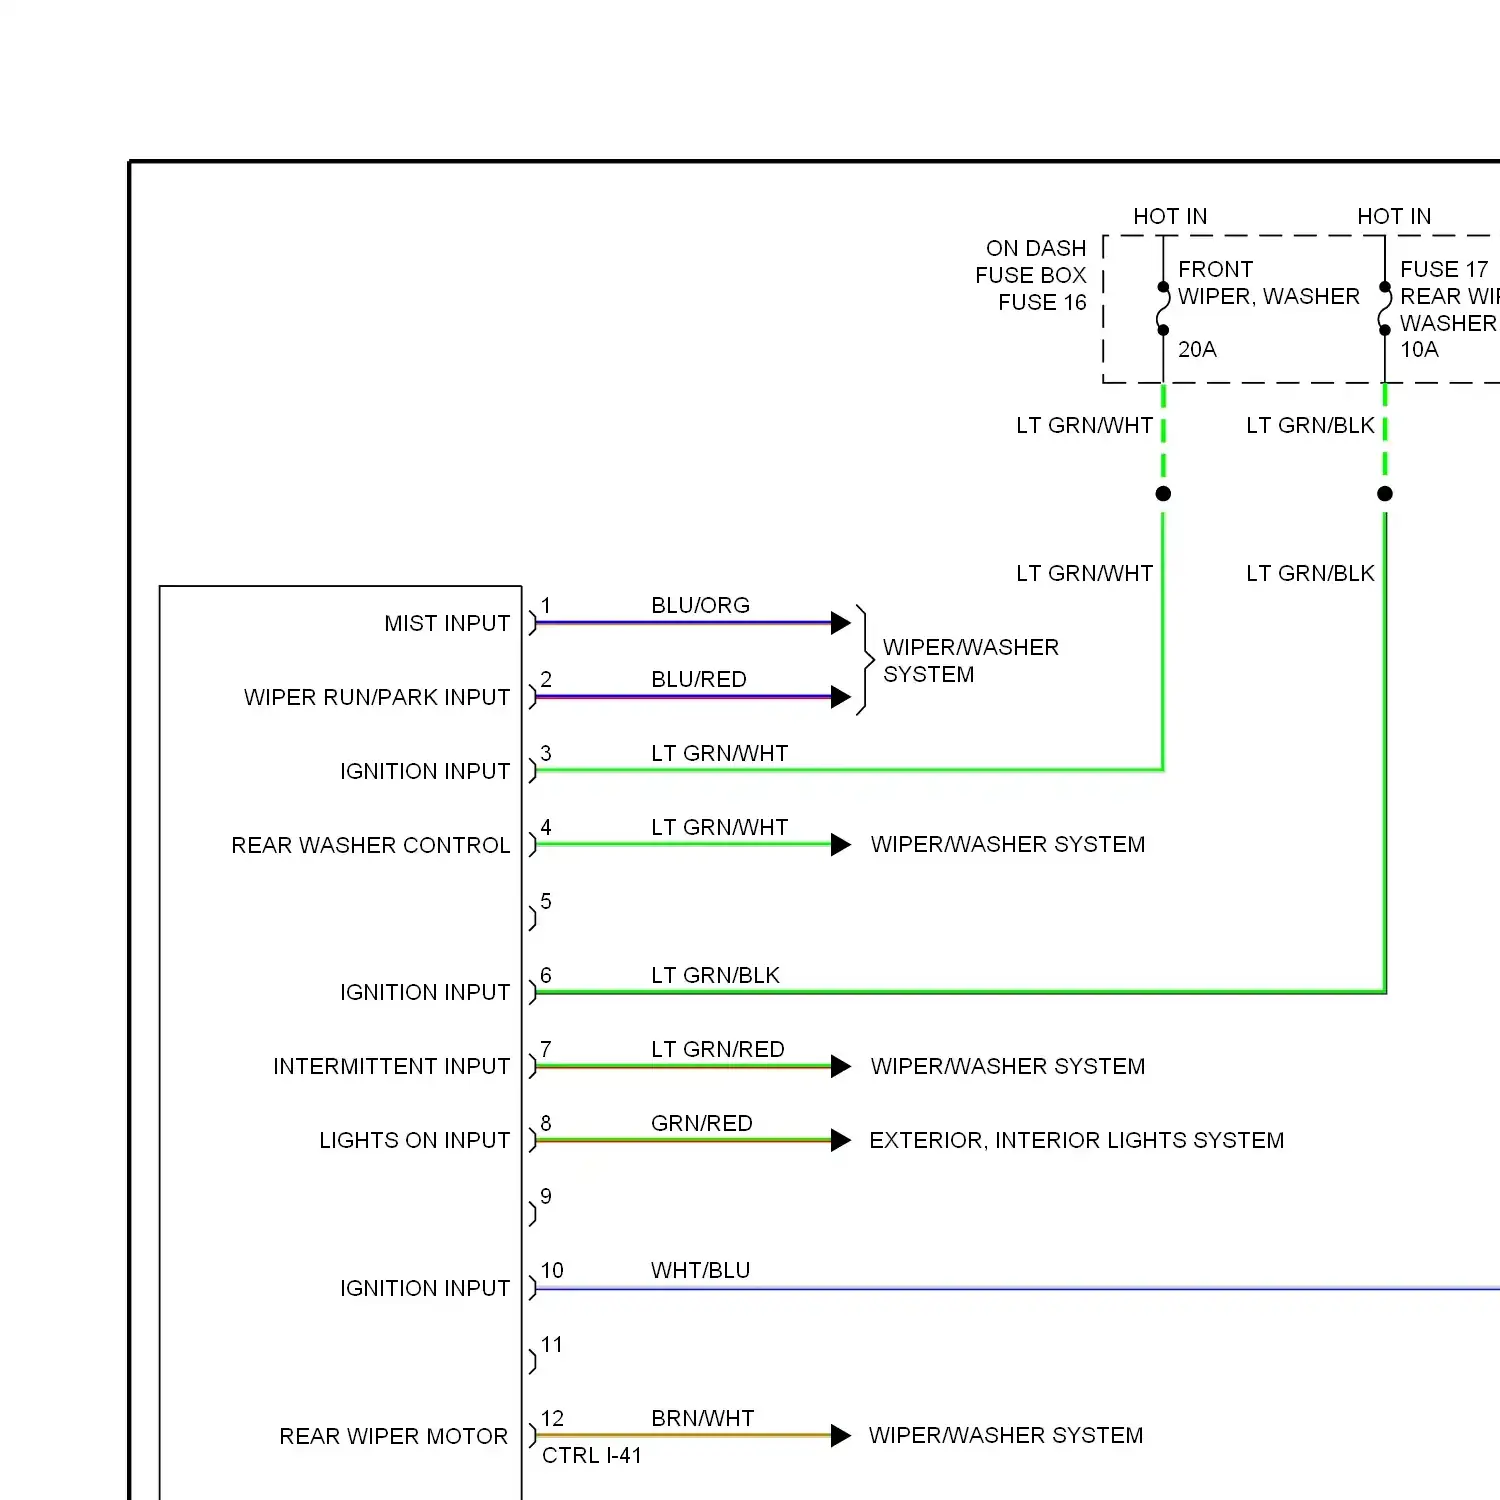
Task: Click the arrowhead on the BRN/WHT wire
Action: pyautogui.click(x=841, y=1436)
